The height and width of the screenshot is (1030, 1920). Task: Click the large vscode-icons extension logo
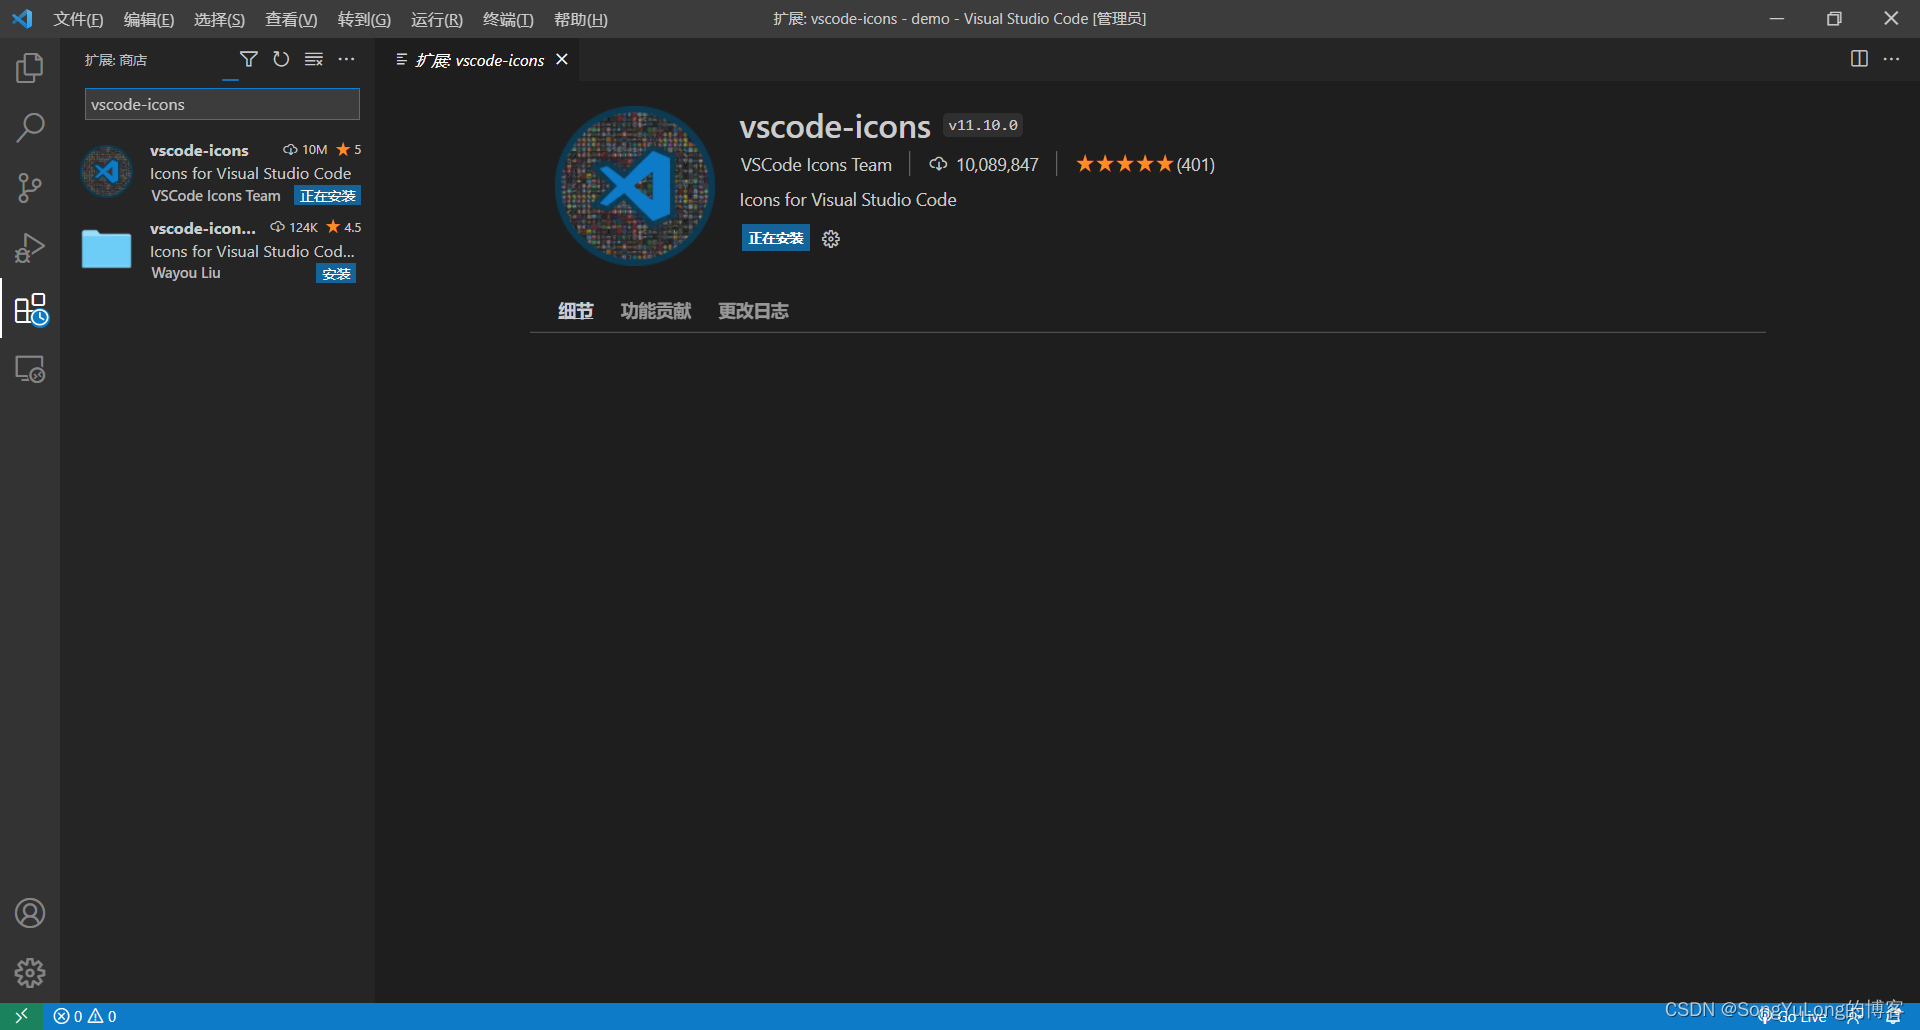coord(635,186)
